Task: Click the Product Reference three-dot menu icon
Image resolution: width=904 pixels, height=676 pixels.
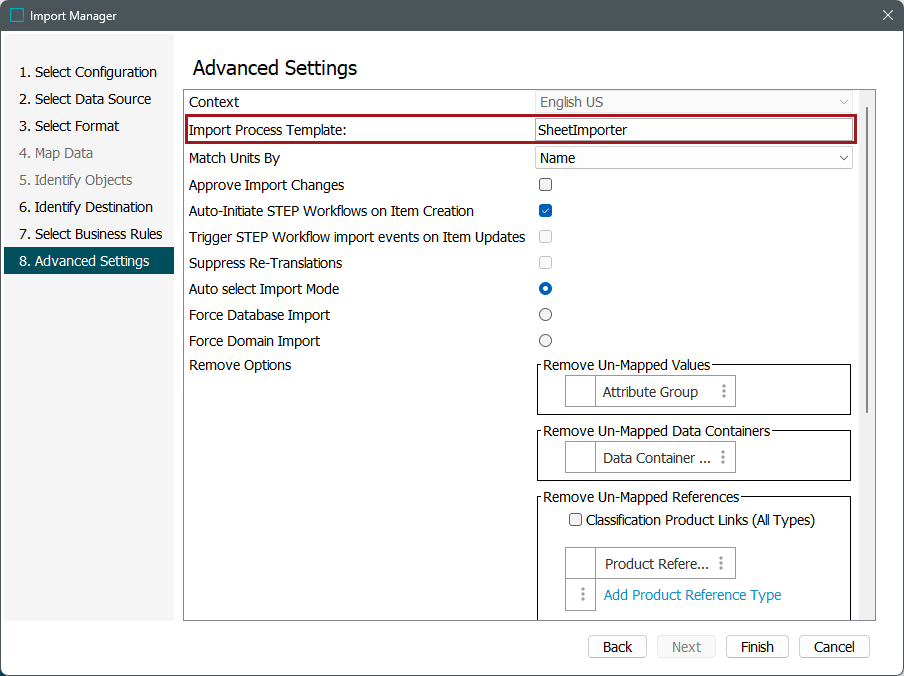Action: click(x=721, y=564)
